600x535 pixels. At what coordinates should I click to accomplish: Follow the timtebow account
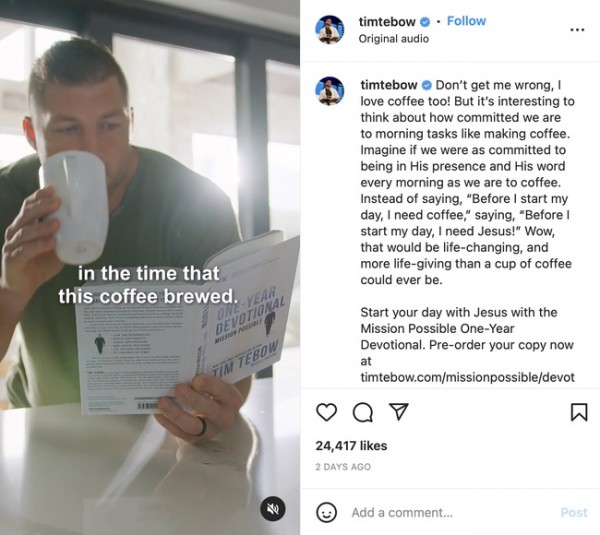click(x=466, y=21)
